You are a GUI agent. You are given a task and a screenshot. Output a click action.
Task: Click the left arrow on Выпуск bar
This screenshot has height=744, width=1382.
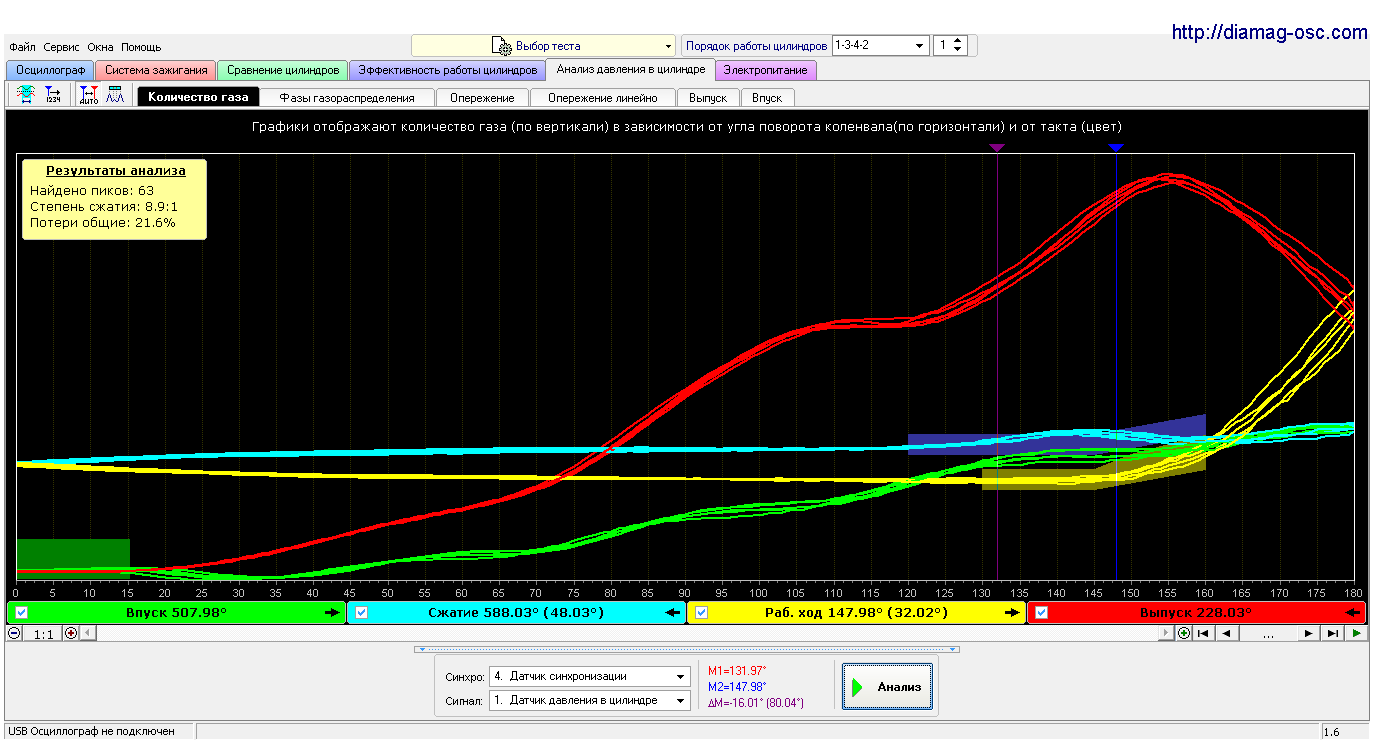coord(1353,613)
